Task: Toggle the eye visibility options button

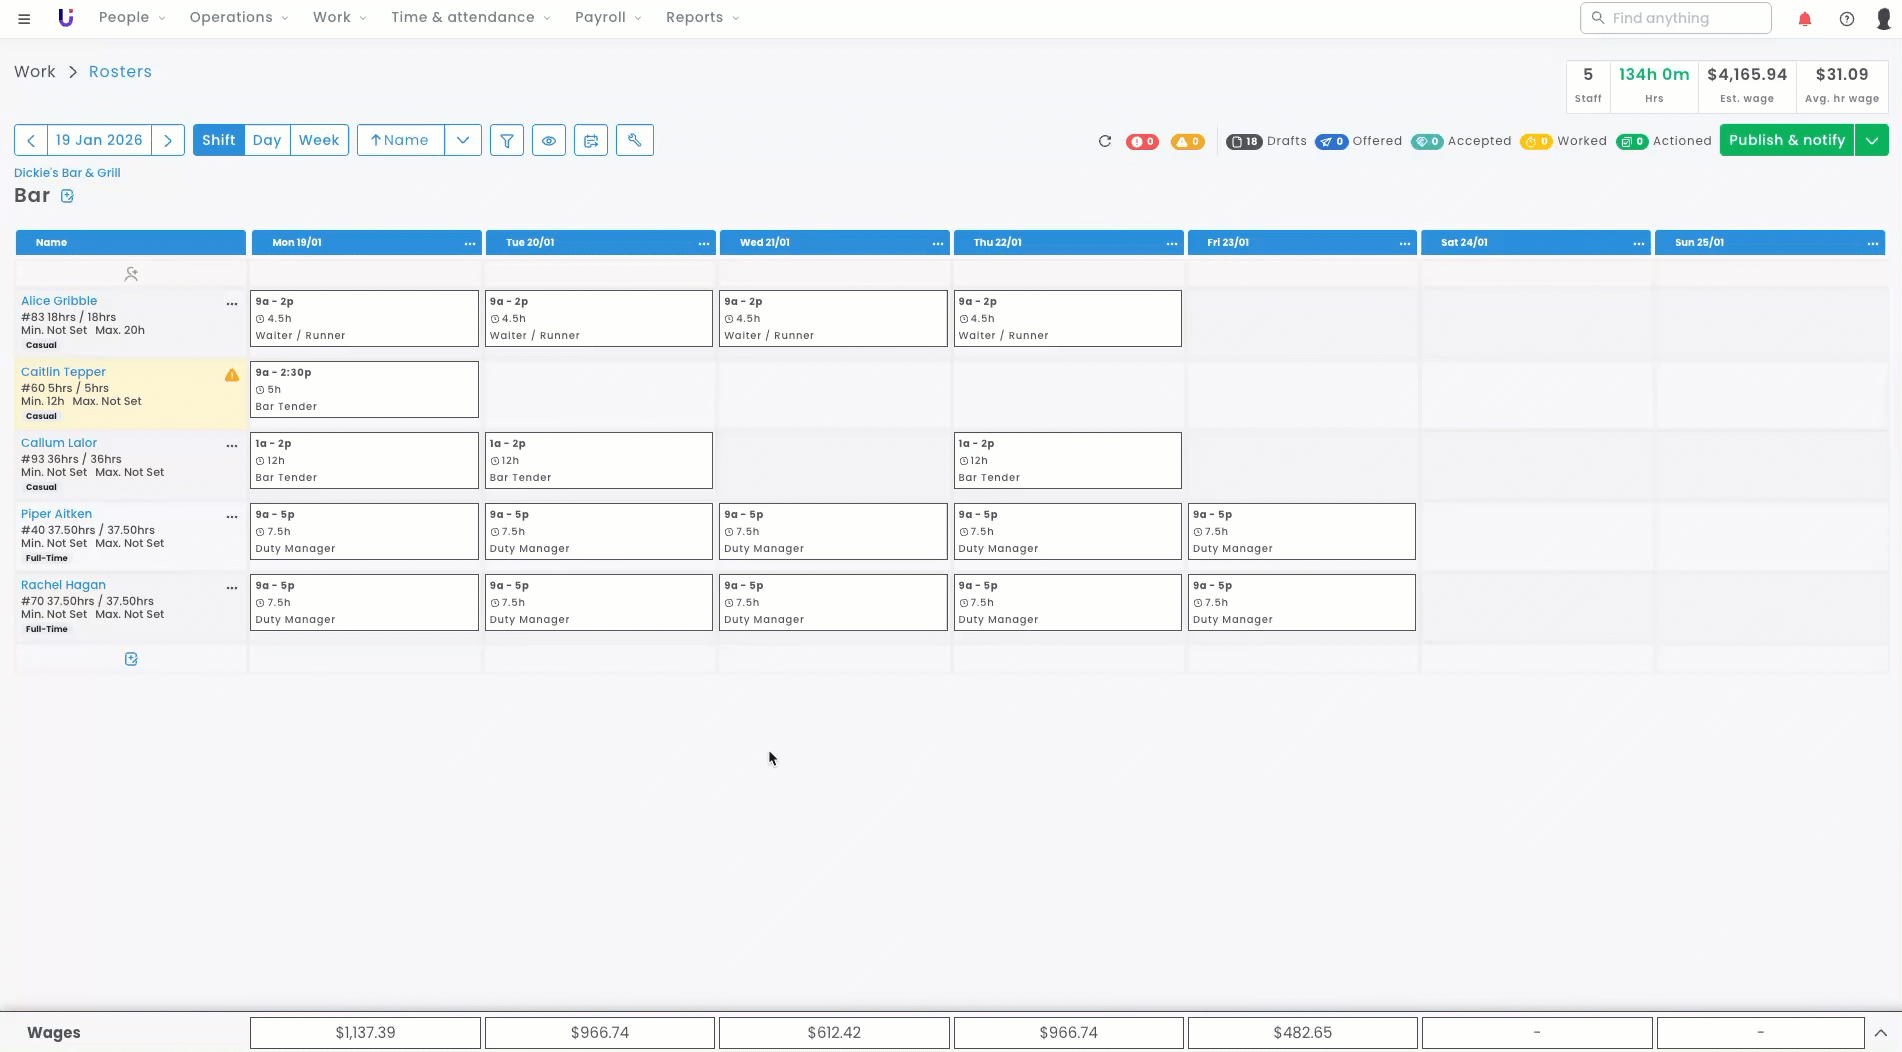Action: 549,140
